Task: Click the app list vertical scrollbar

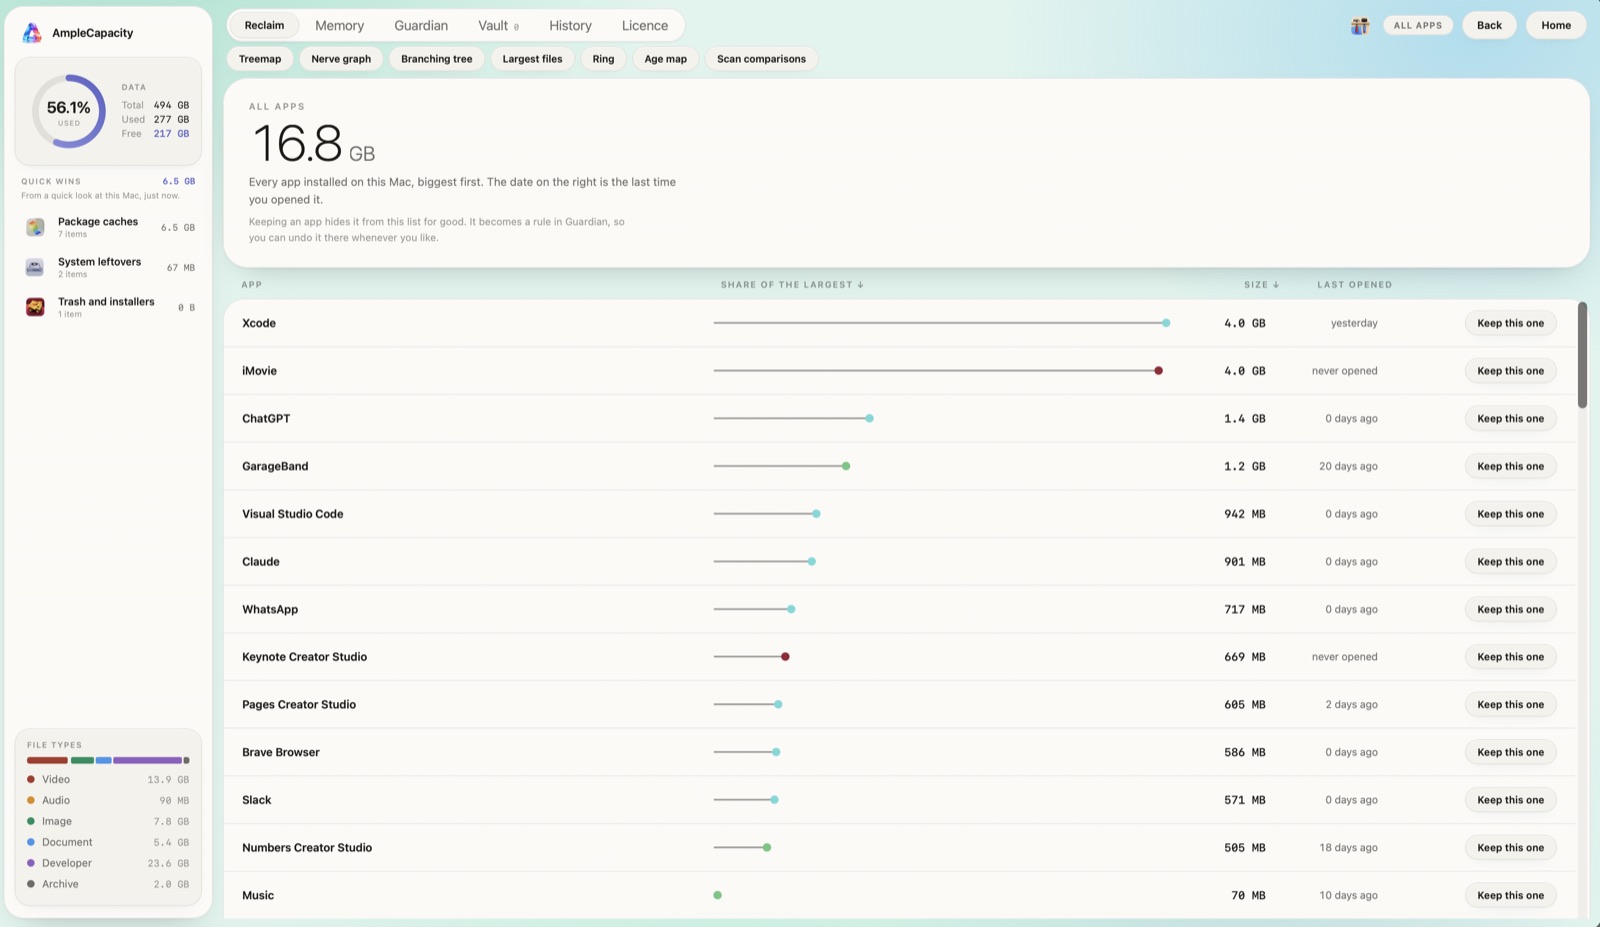Action: pos(1582,355)
